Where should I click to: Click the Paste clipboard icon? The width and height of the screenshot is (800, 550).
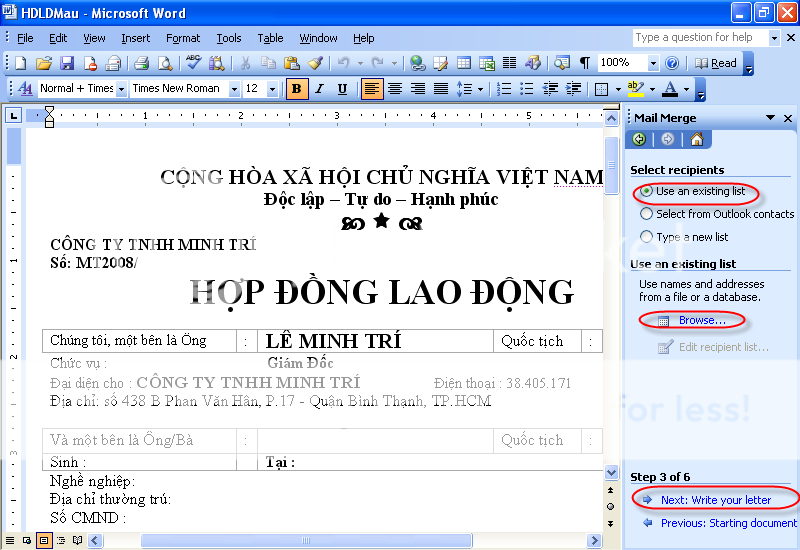[291, 63]
